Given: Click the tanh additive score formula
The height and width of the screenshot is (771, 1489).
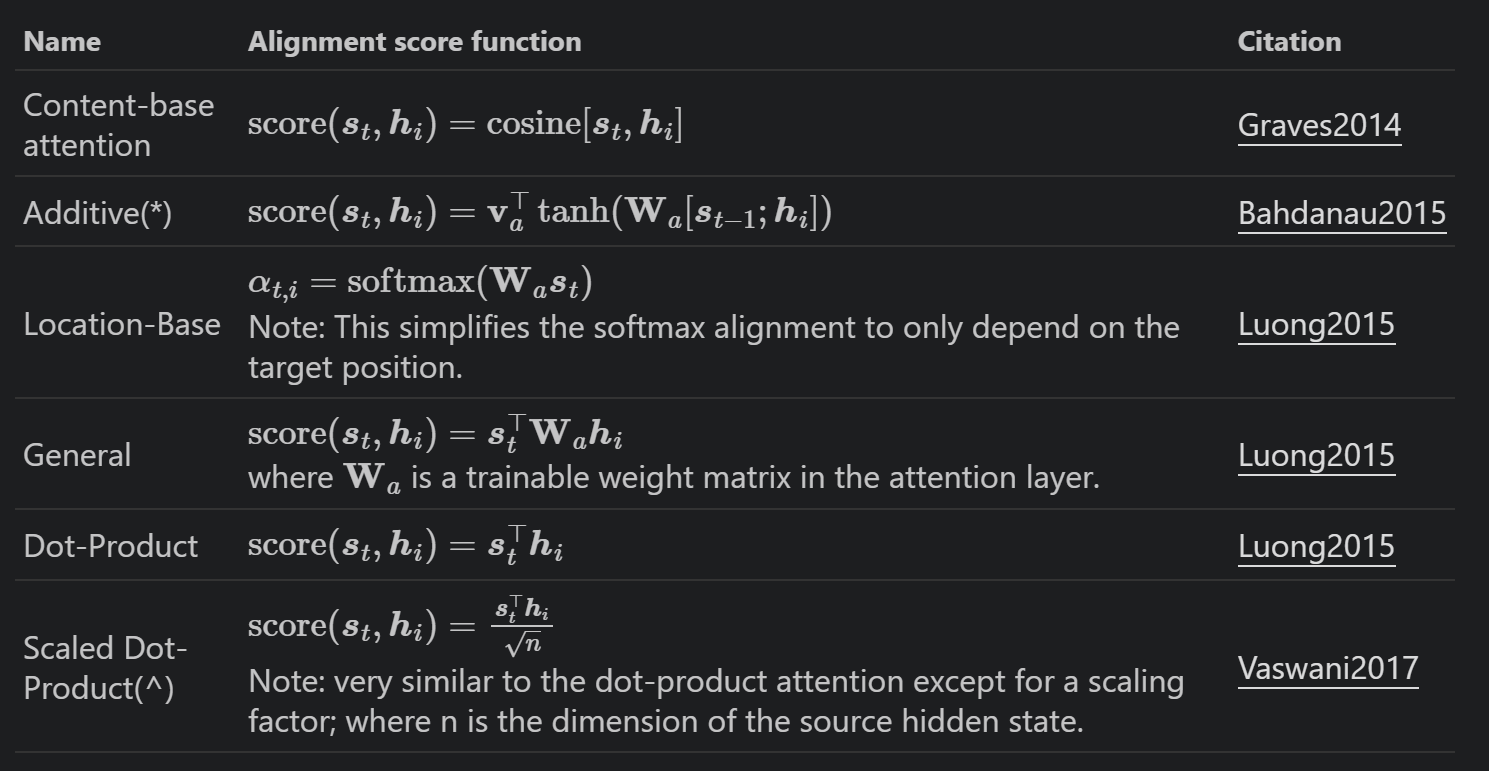Looking at the screenshot, I should tap(540, 214).
